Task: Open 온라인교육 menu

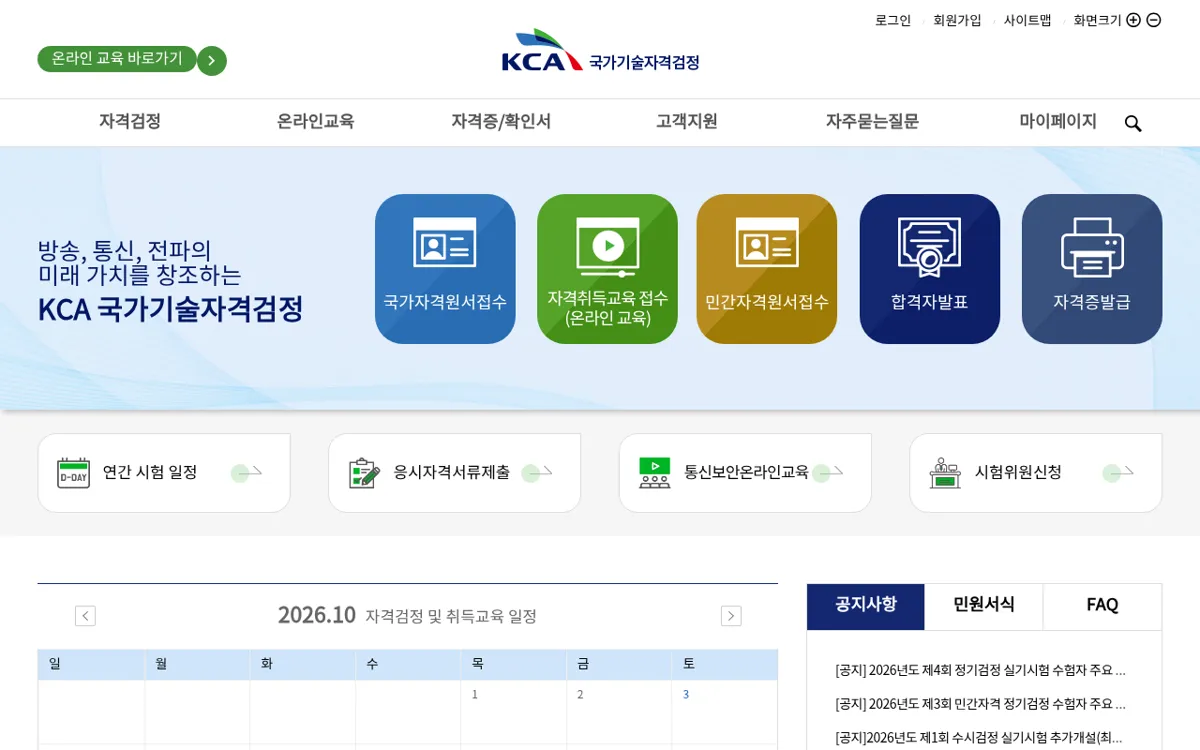Action: 315,122
